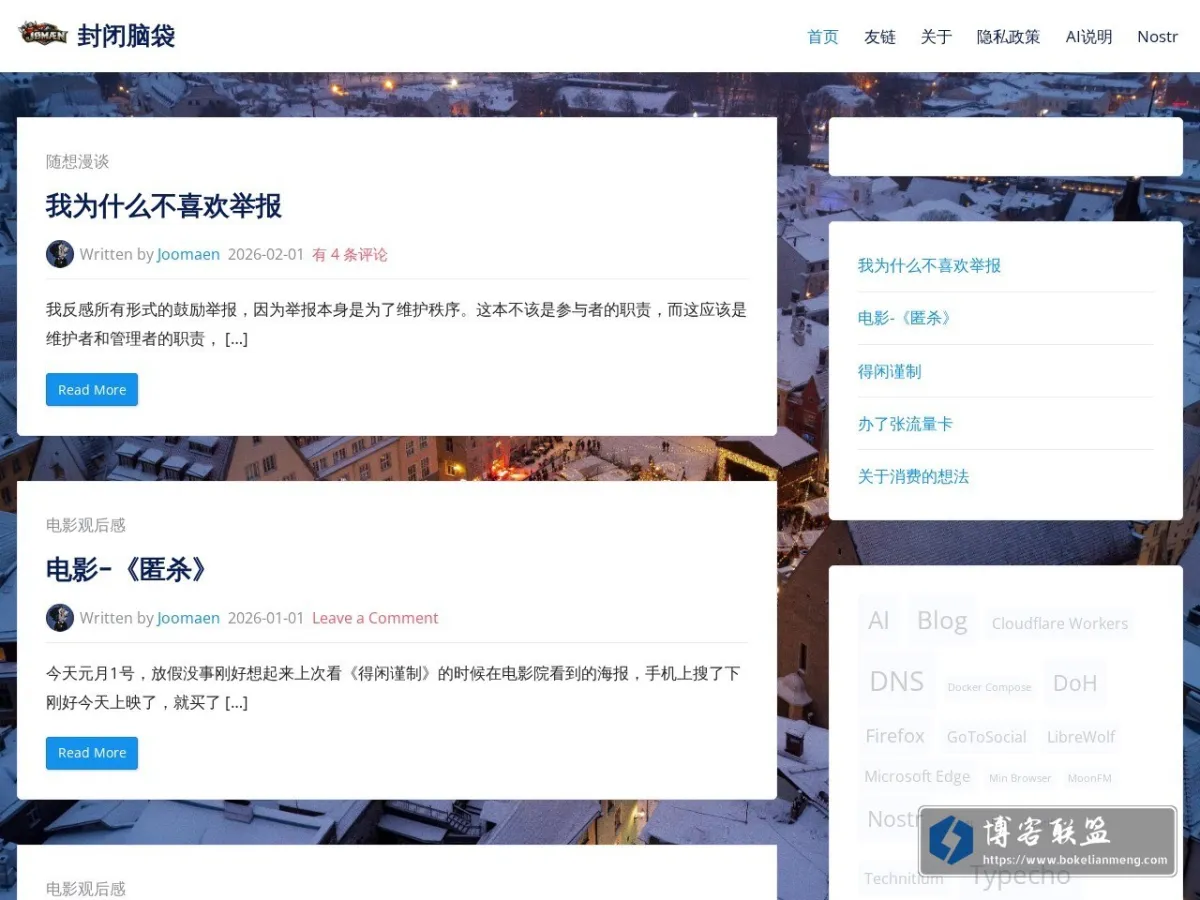This screenshot has height=900, width=1200.
Task: Select the MoonFM tag
Action: (1089, 778)
